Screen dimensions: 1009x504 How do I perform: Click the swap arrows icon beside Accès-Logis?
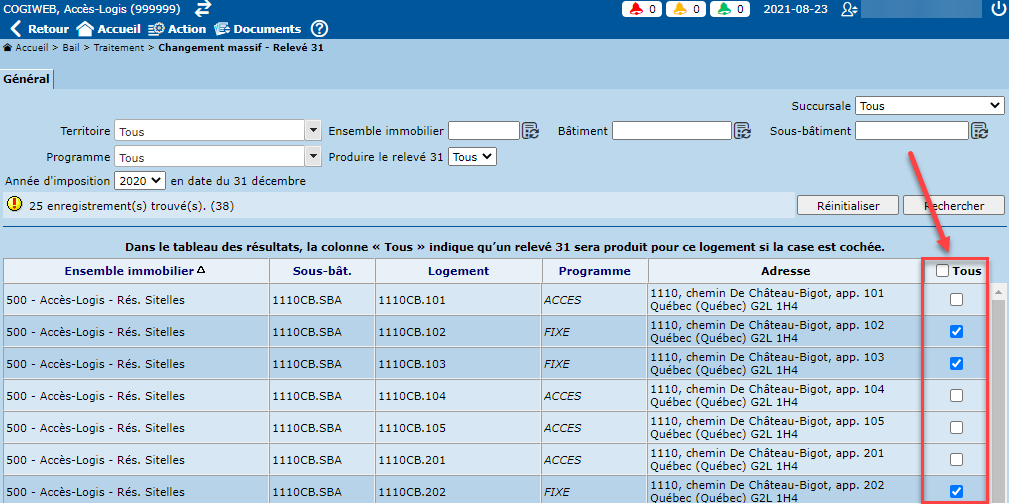[203, 9]
